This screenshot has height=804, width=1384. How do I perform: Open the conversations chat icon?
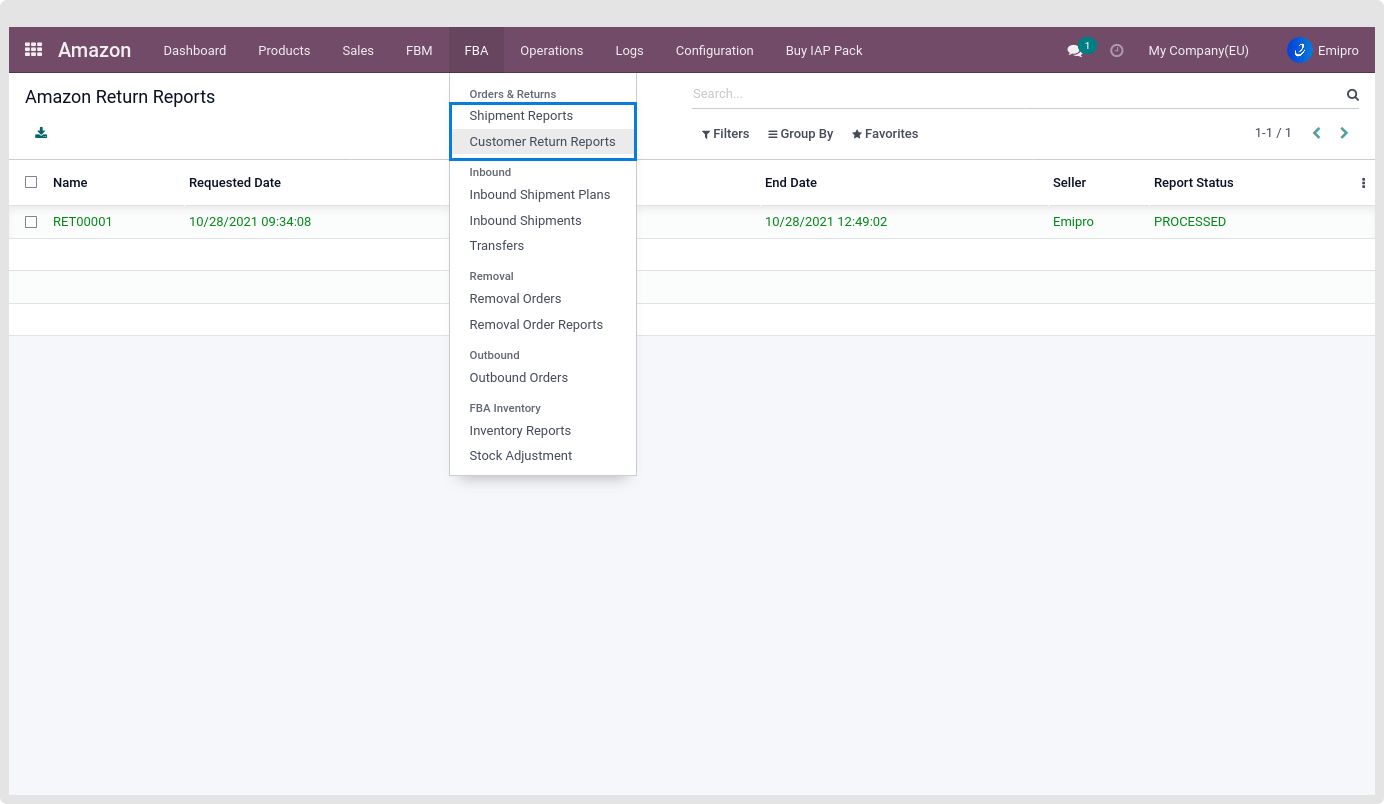pos(1075,51)
